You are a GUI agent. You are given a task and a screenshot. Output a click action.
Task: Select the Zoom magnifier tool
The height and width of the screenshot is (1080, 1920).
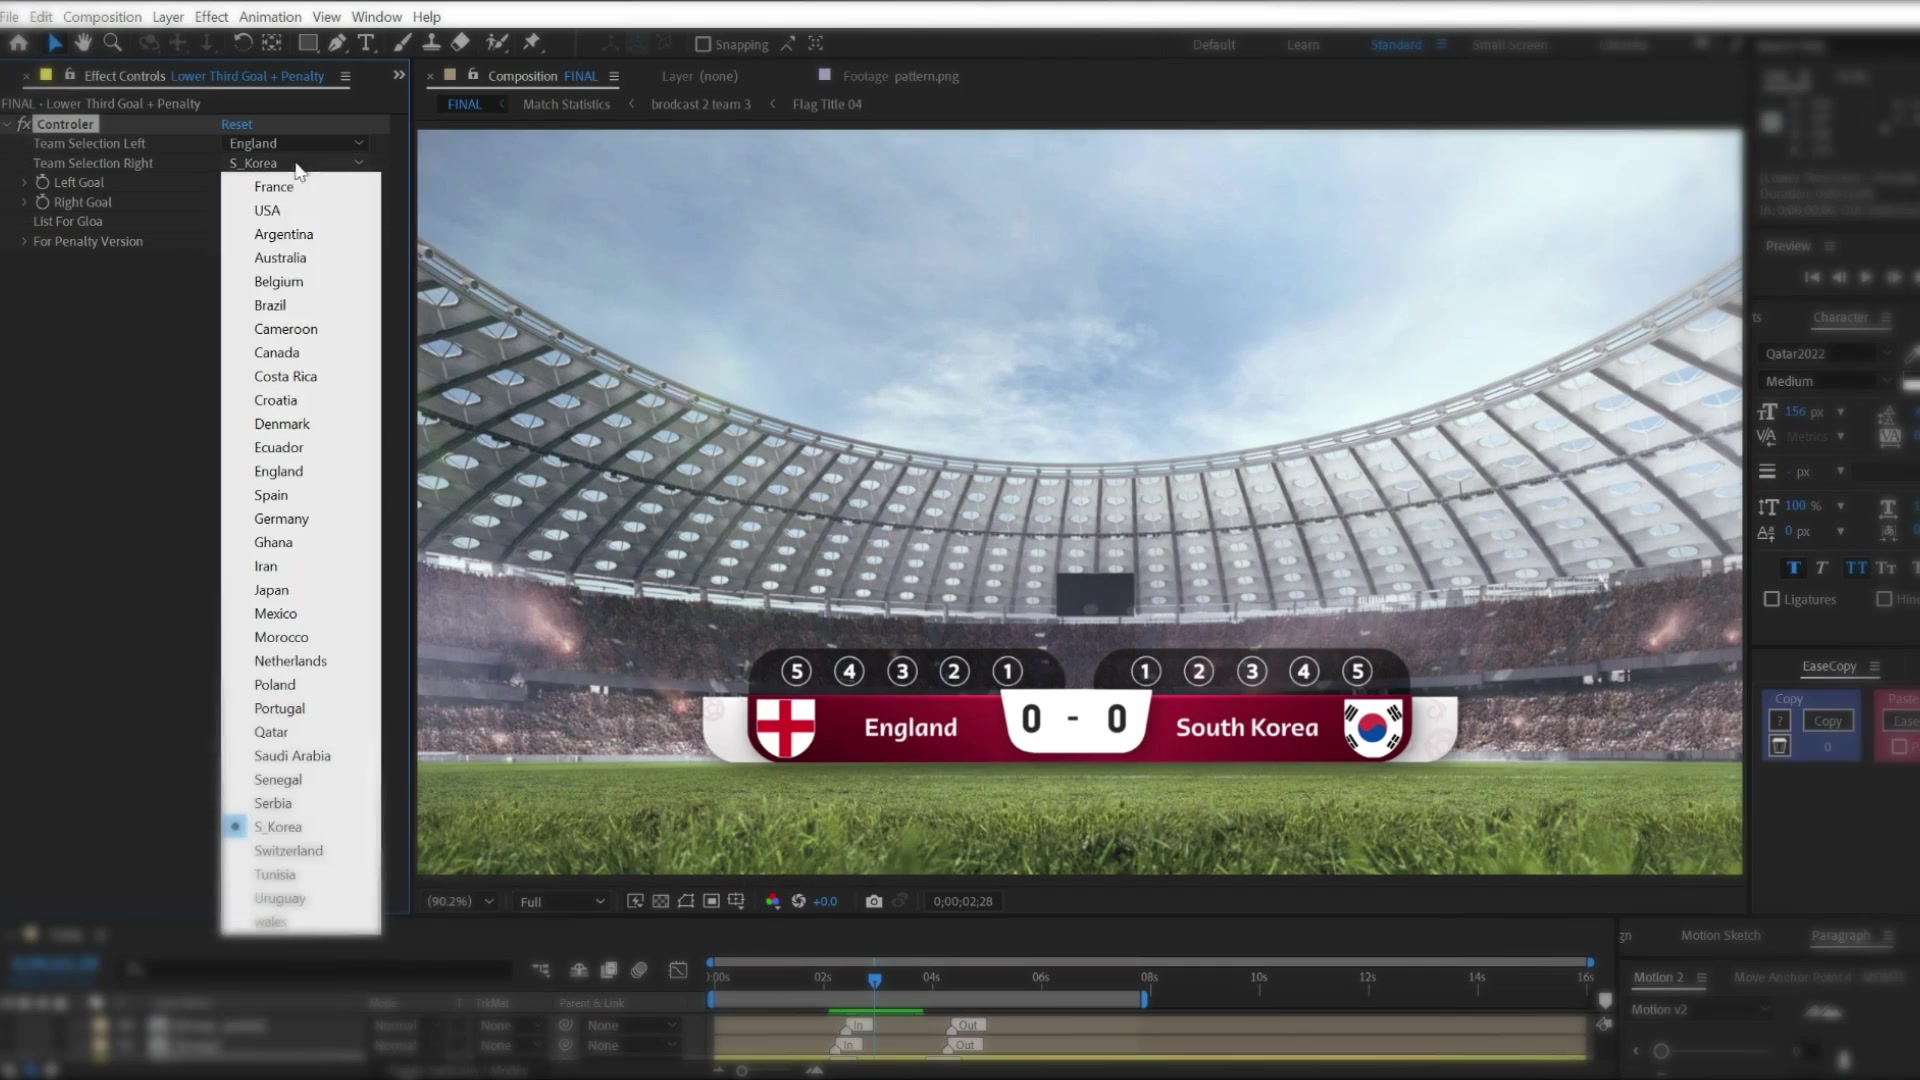pos(113,43)
